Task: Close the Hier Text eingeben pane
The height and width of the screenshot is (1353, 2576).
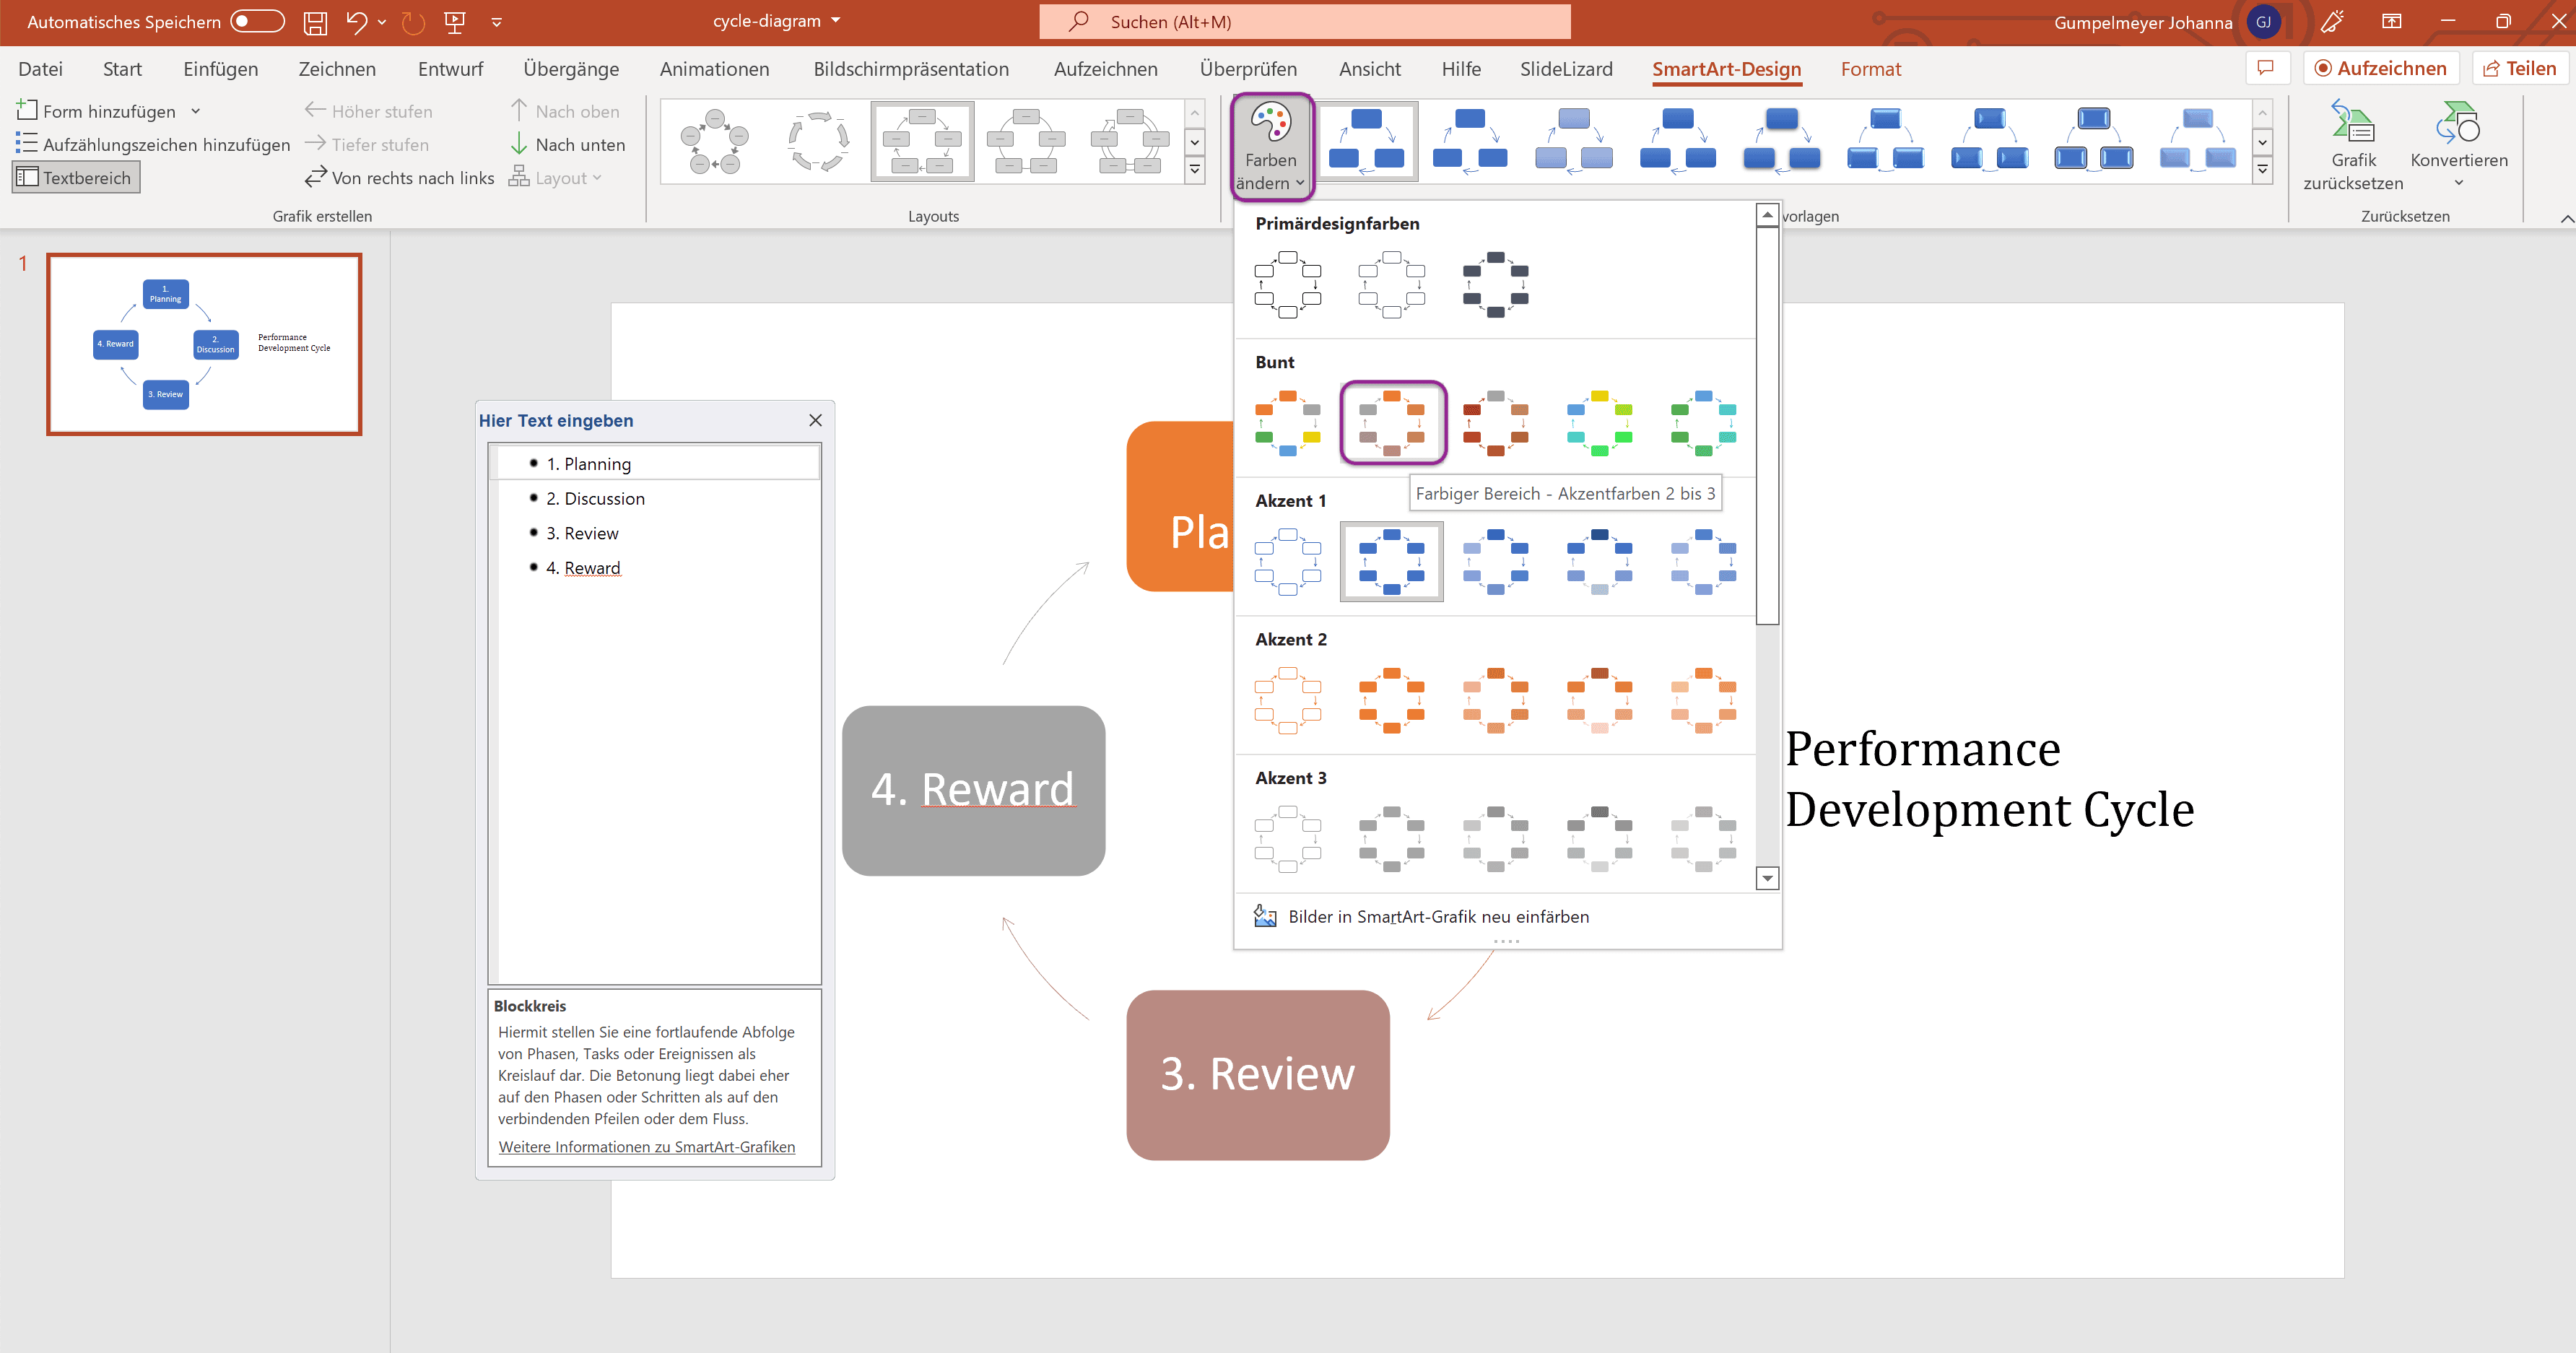Action: pos(815,420)
